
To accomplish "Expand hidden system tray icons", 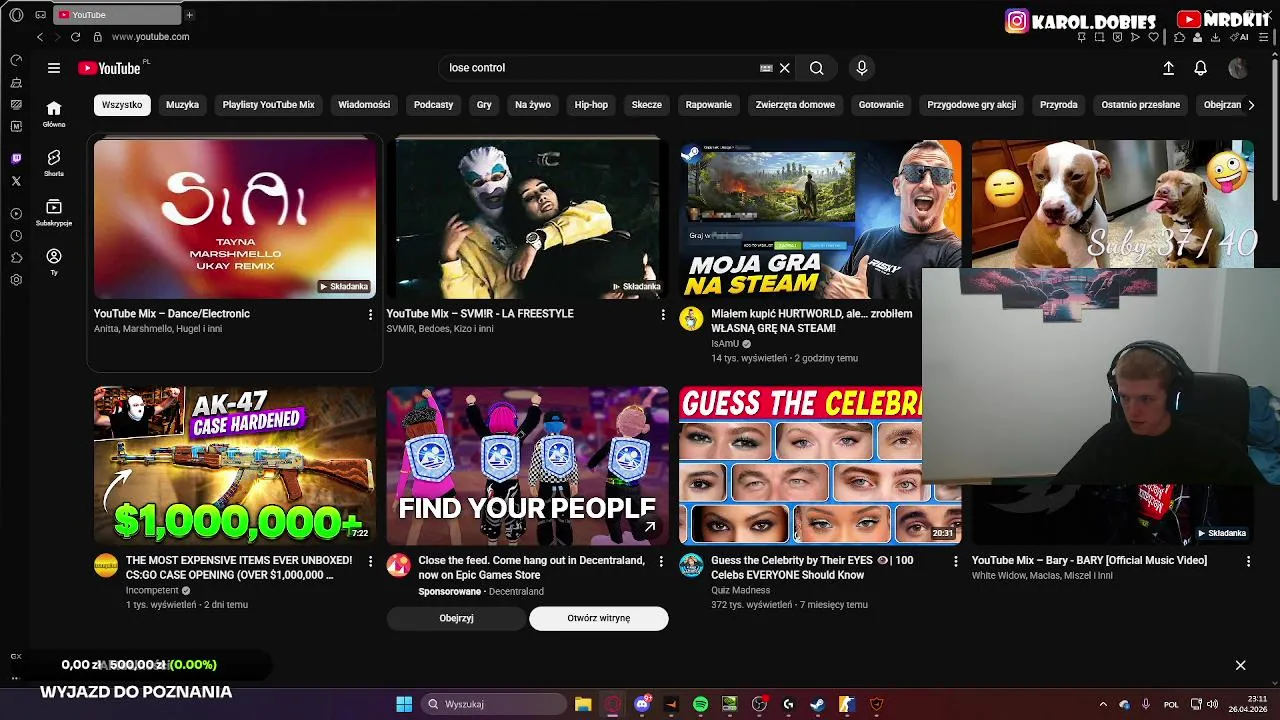I will tap(1103, 704).
